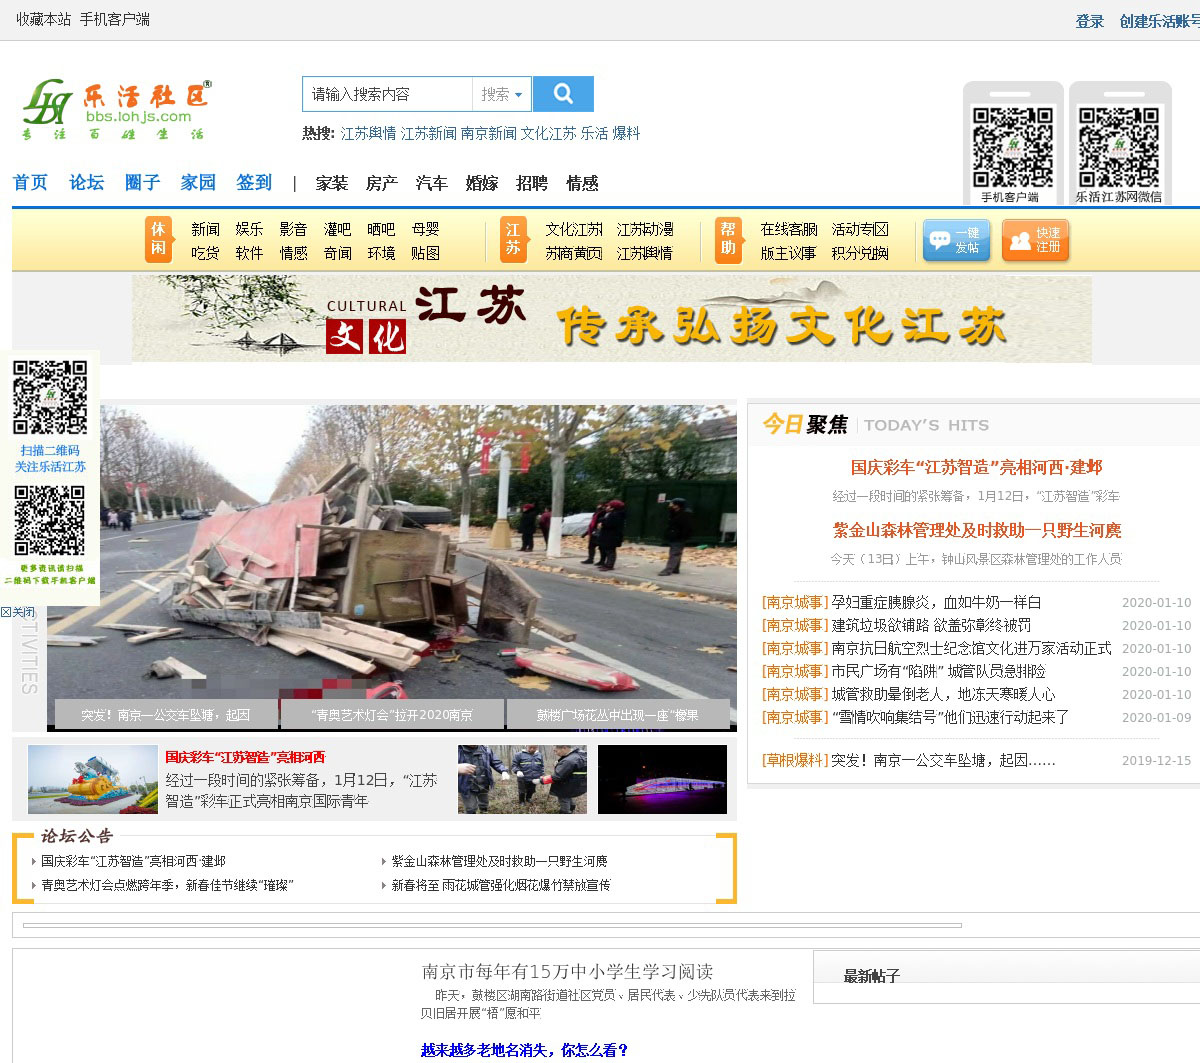Image resolution: width=1200 pixels, height=1063 pixels.
Task: Click the 乐活社区 site logo
Action: pos(117,110)
